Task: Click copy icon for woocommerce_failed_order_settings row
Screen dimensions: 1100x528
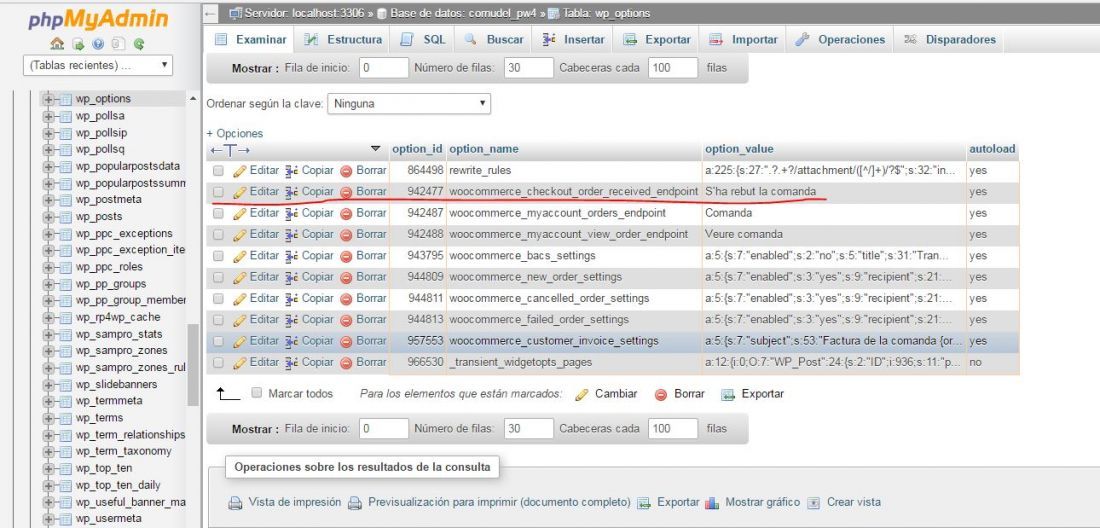Action: point(292,320)
